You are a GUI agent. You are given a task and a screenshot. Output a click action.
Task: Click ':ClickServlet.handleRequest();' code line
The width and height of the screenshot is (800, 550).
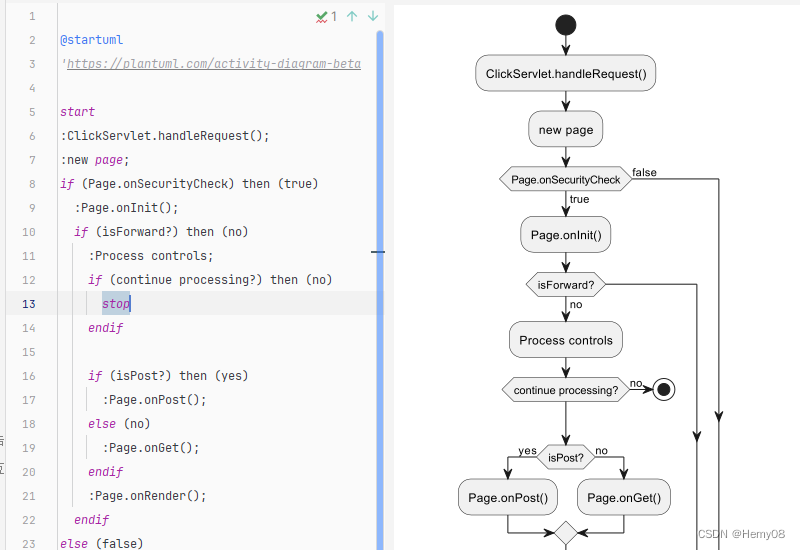click(165, 136)
